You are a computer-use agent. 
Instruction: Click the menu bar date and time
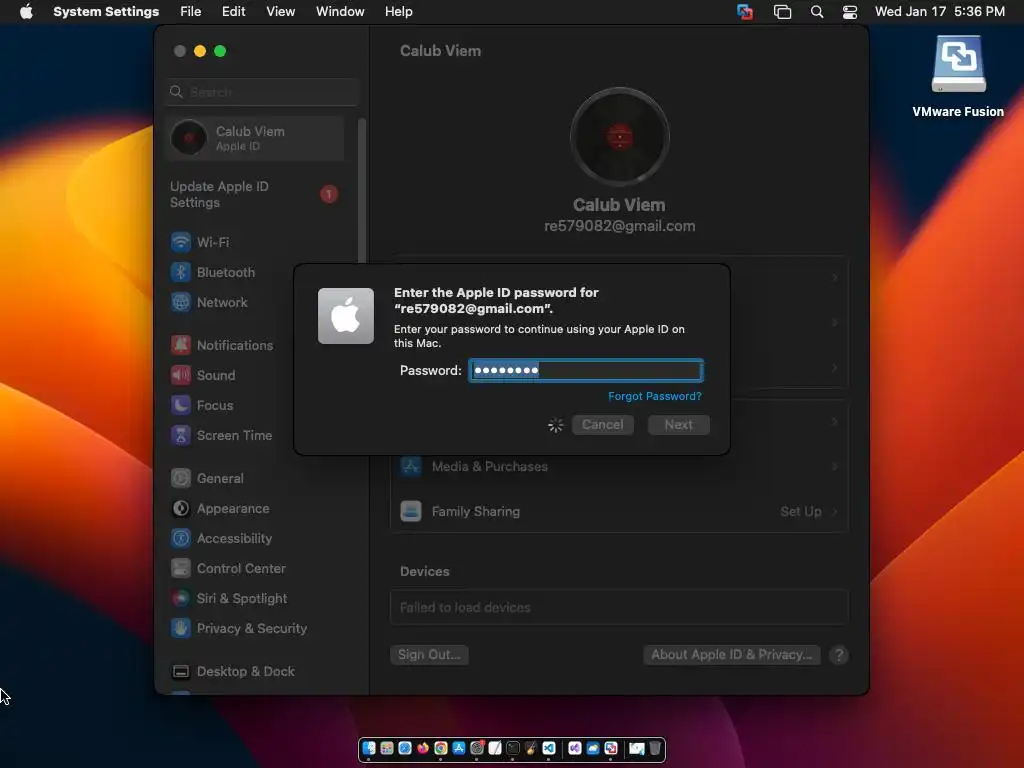pyautogui.click(x=940, y=12)
